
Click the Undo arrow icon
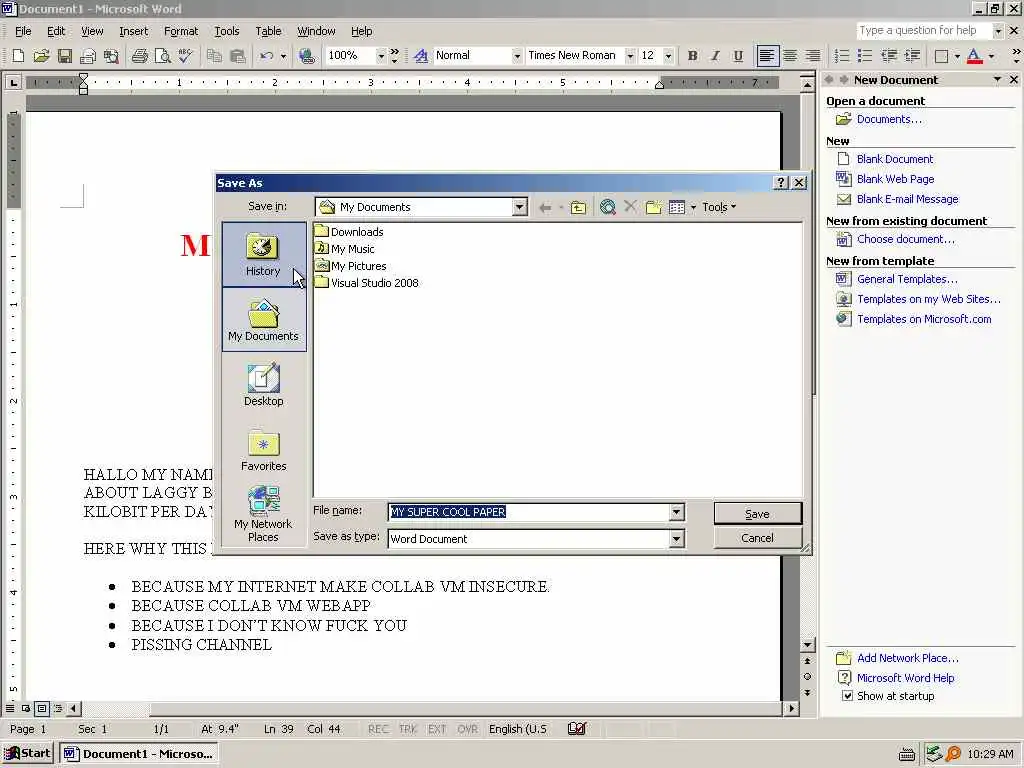click(x=266, y=56)
